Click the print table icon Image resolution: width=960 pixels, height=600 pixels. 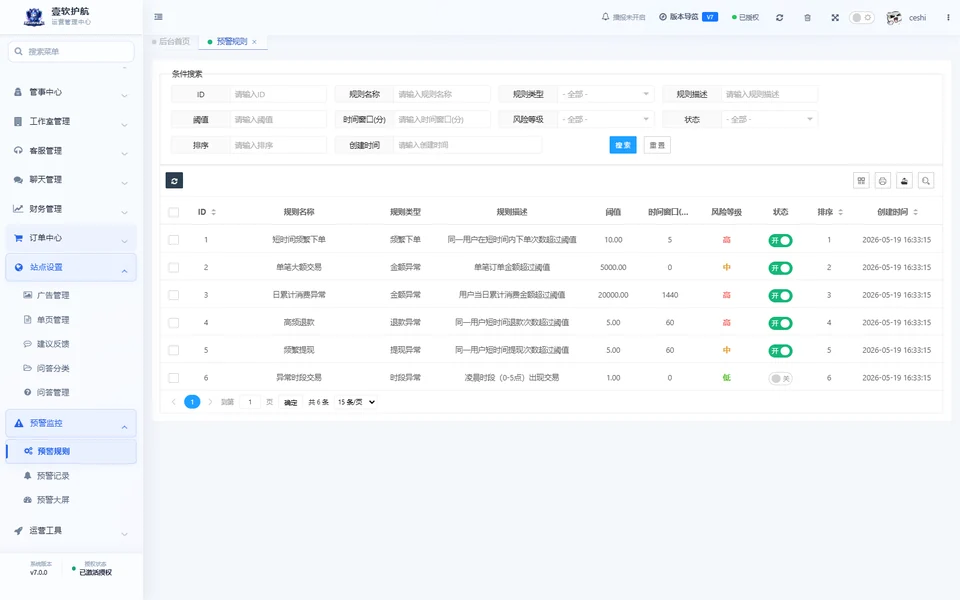[882, 181]
